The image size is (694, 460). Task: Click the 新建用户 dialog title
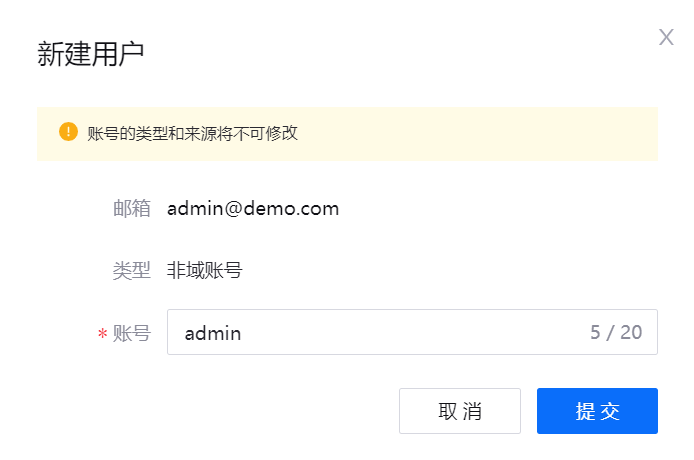[91, 54]
